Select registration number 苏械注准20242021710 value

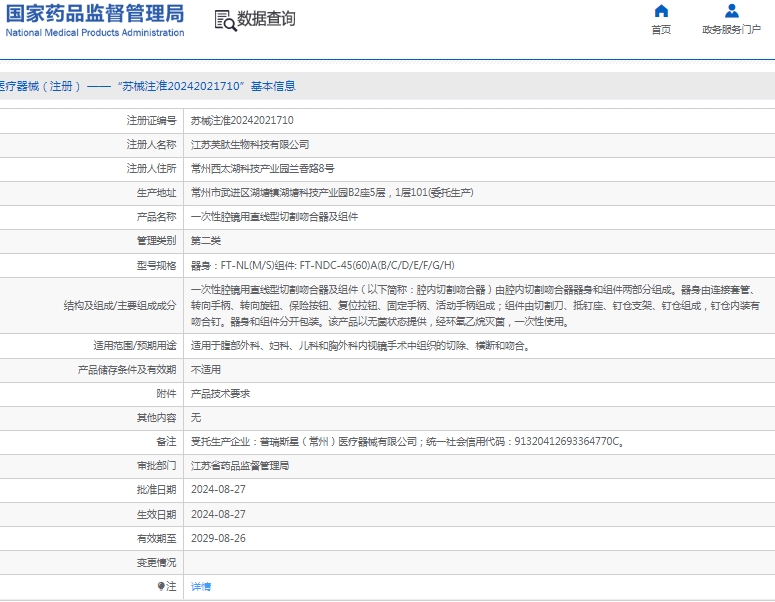tap(242, 121)
